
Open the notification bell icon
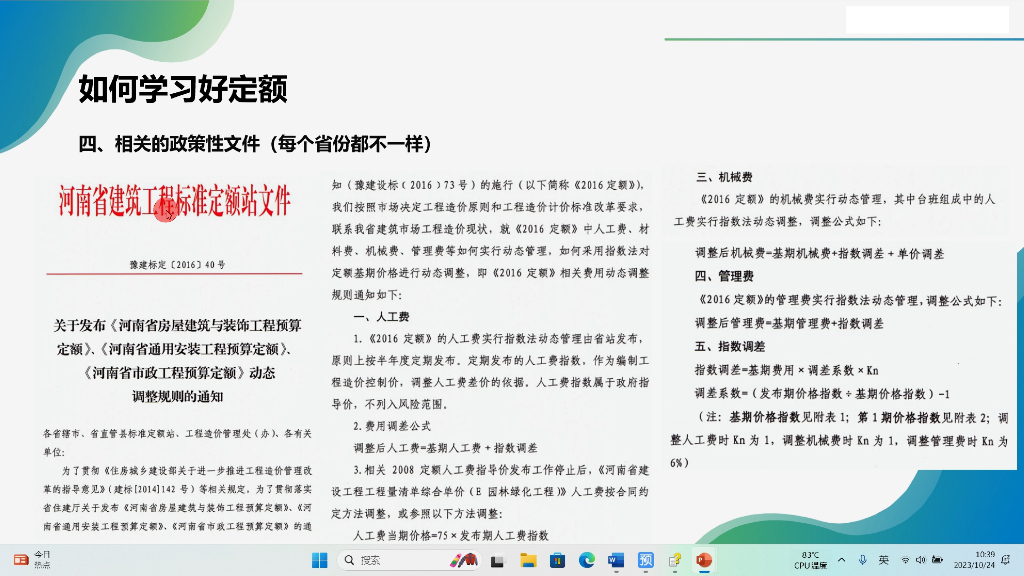click(1006, 560)
